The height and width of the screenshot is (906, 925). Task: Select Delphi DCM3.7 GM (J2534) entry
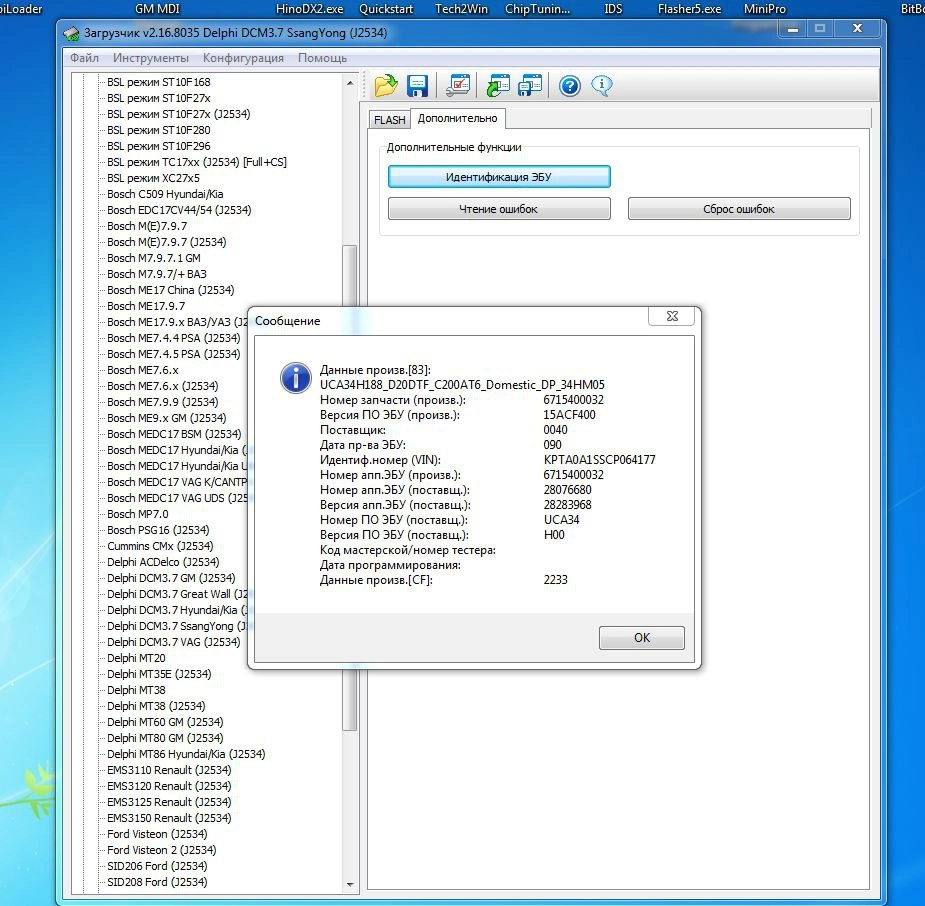tap(171, 577)
